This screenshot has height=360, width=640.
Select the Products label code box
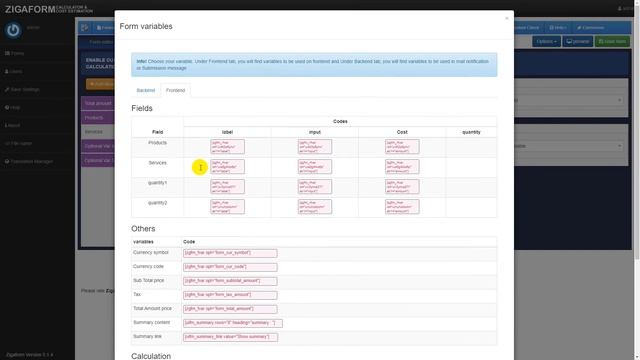(x=227, y=147)
